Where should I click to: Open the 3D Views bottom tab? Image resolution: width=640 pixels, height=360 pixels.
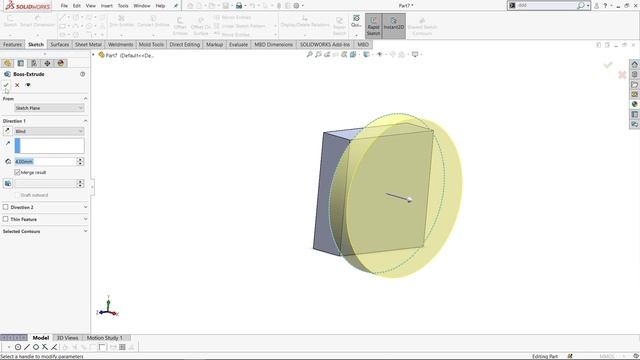pyautogui.click(x=67, y=338)
